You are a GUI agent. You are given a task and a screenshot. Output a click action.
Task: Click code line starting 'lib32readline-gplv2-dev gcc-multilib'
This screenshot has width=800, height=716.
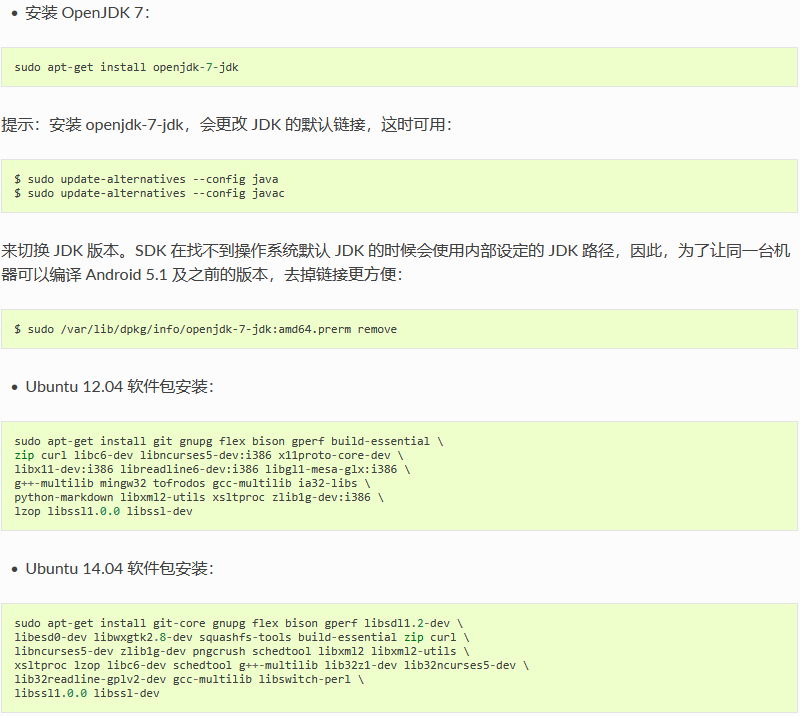click(189, 679)
